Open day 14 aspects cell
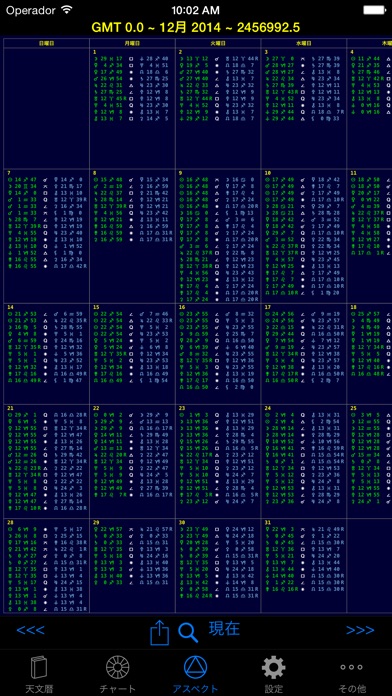The height and width of the screenshot is (696, 392). pos(47,353)
